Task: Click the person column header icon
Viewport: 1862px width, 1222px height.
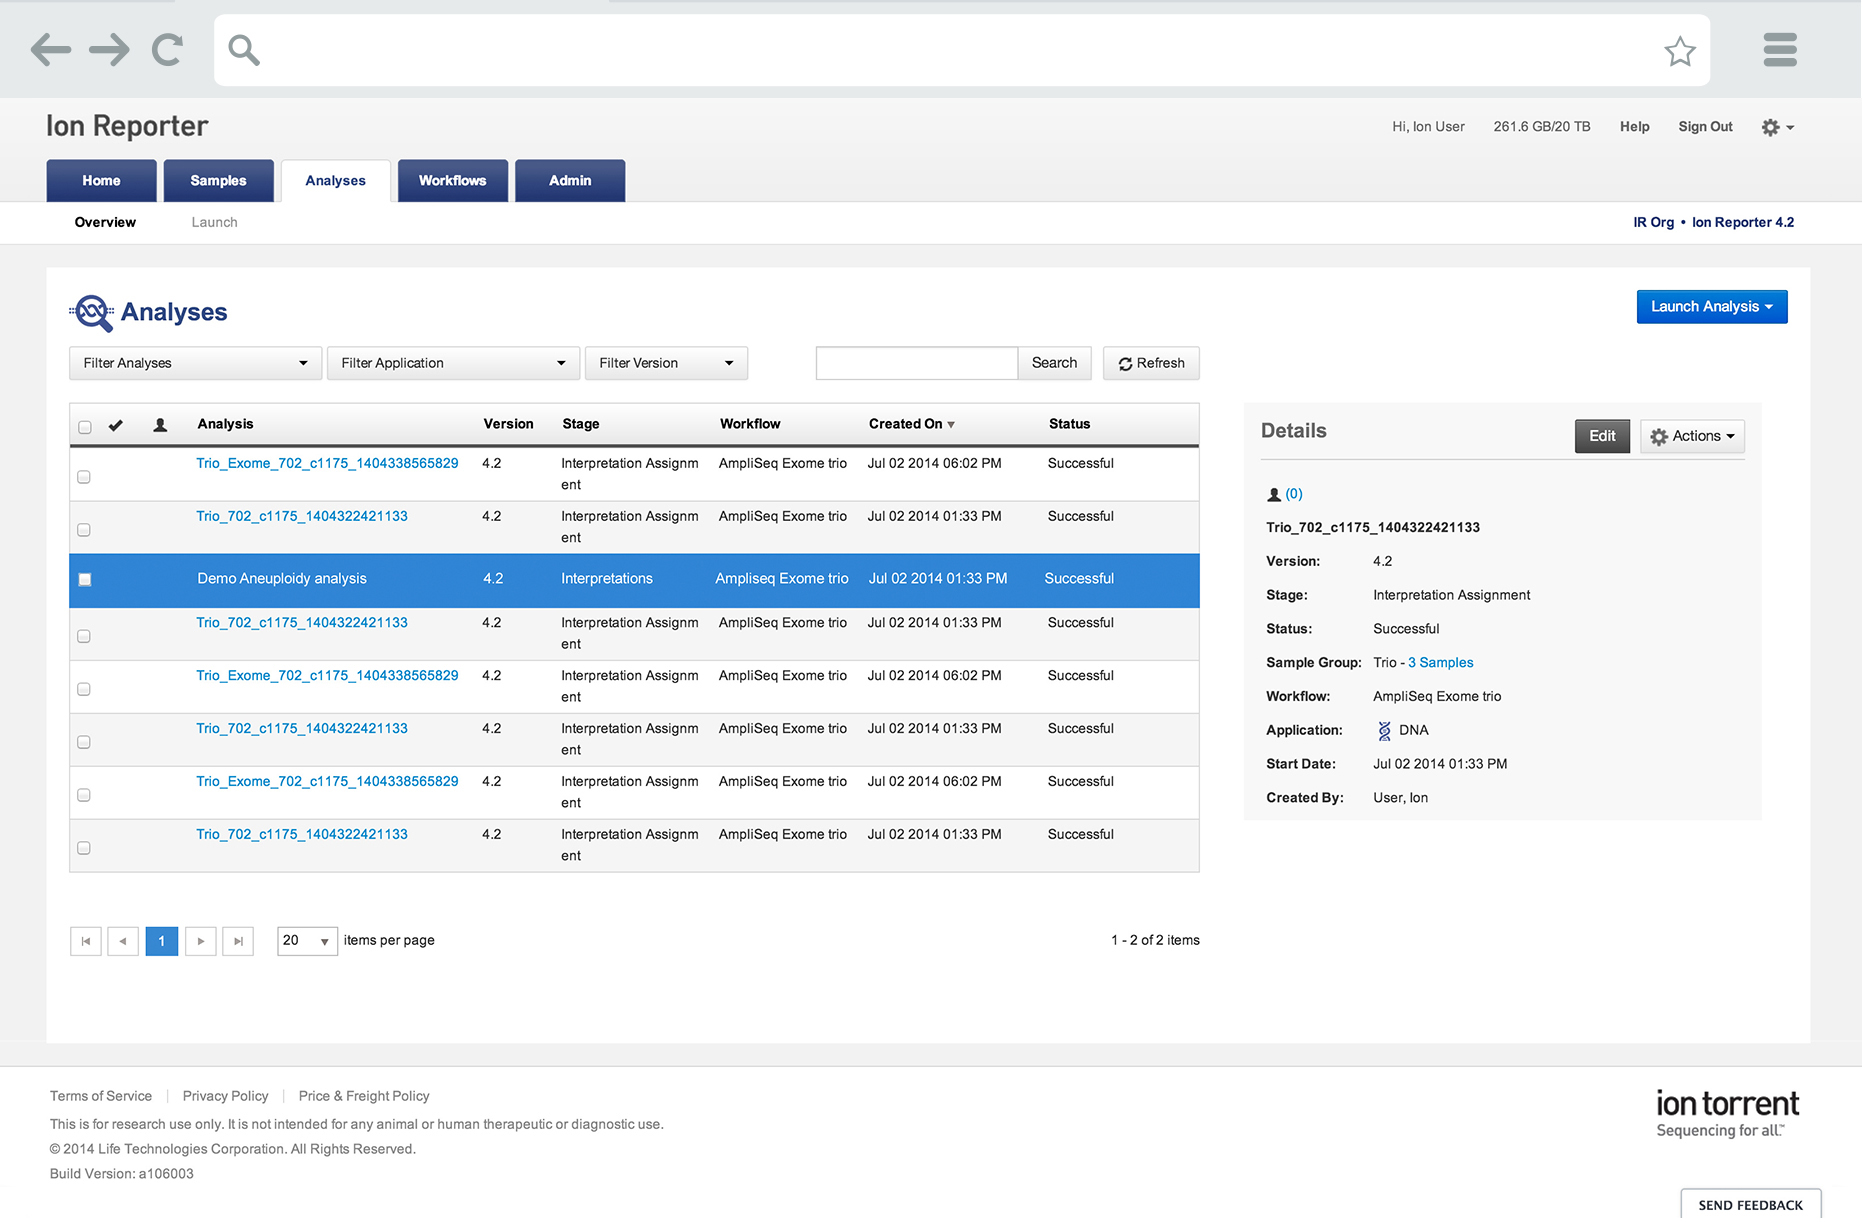Action: pos(160,425)
